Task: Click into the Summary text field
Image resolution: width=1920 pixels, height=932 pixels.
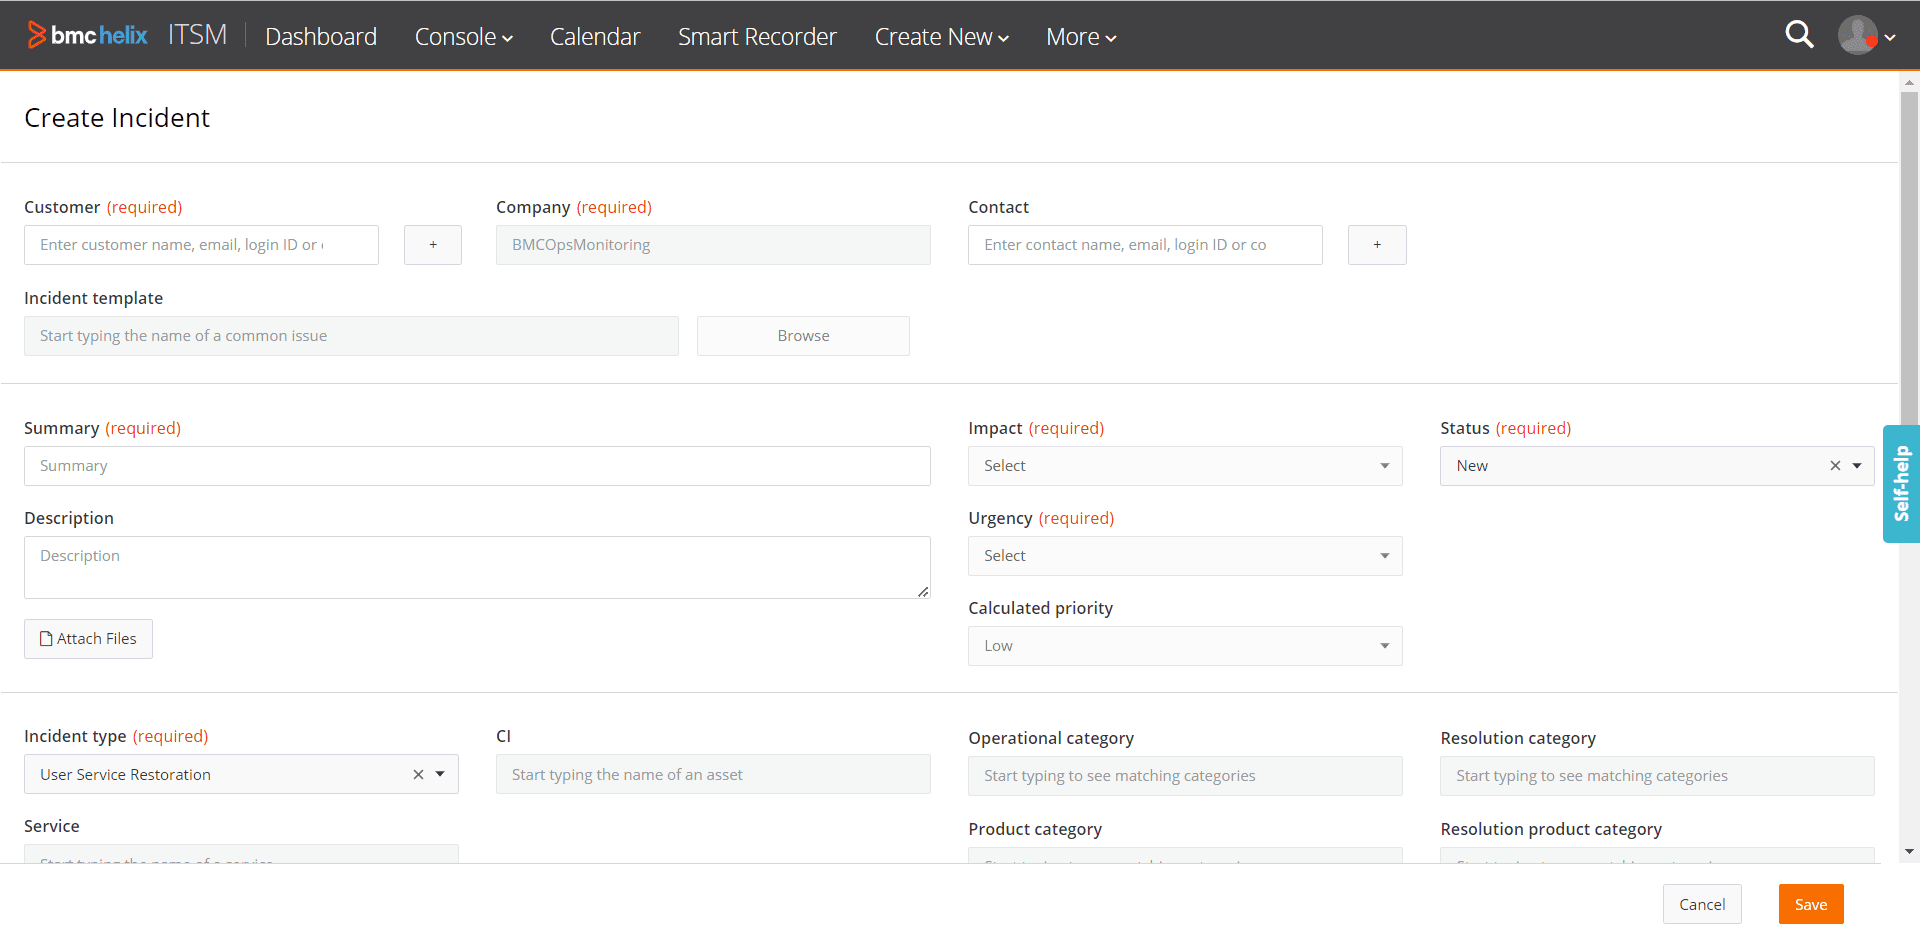Action: (x=477, y=466)
